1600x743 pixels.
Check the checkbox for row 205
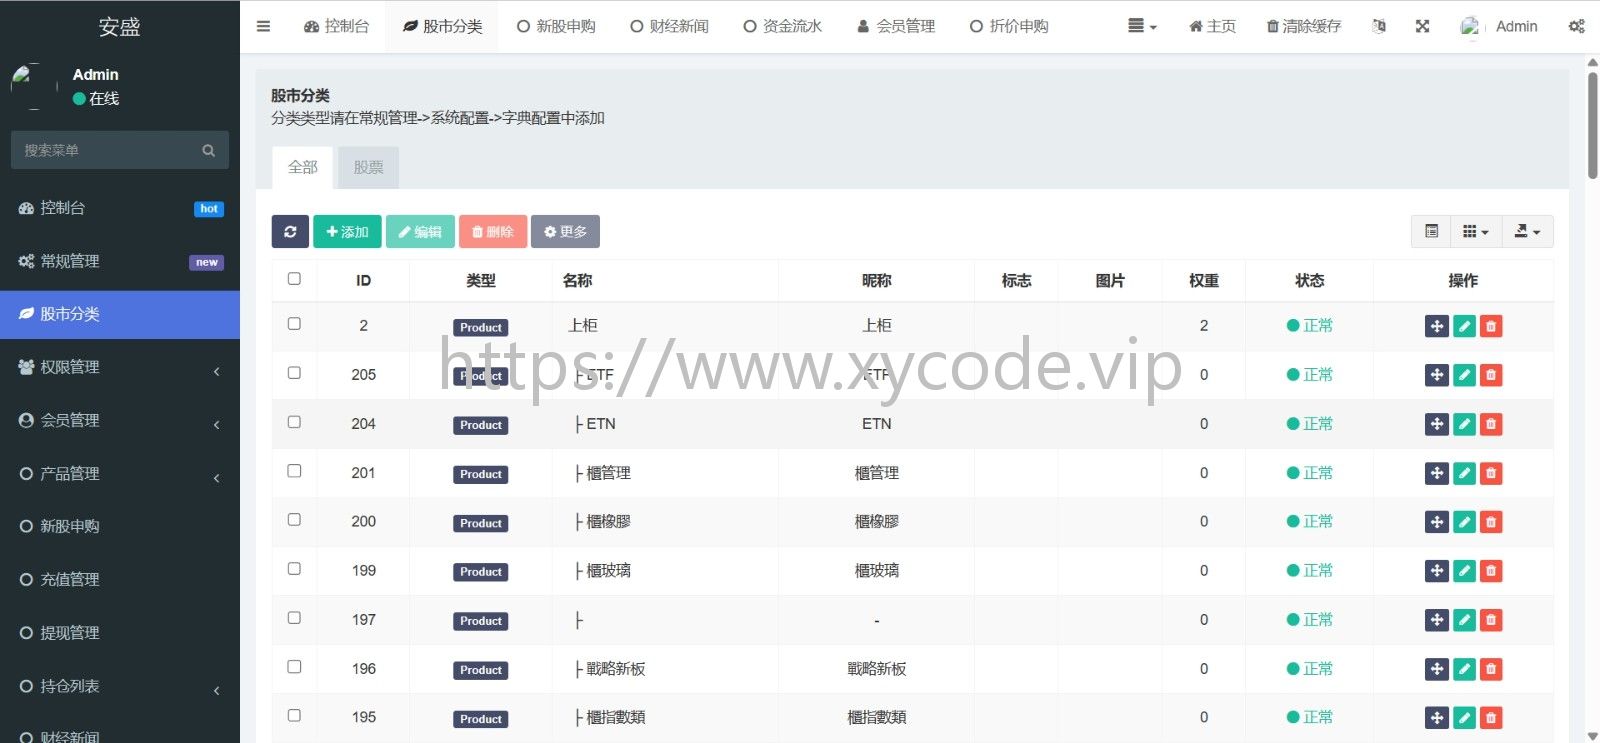tap(294, 373)
